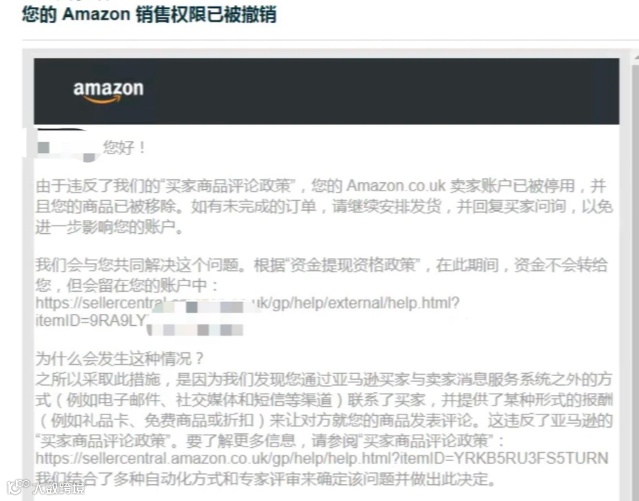Click the line starting 之所以采取此措施
Screen dimensions: 639x501
324,380
